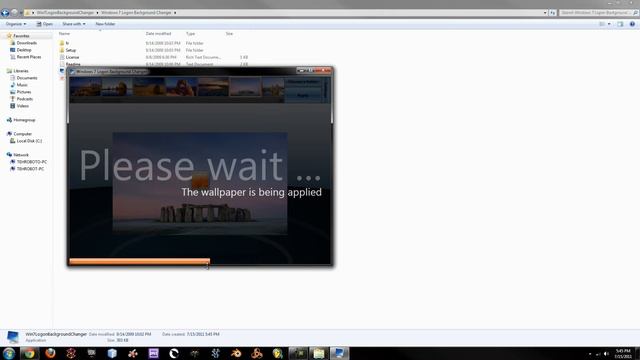Select Local Disk (C:) in sidebar
This screenshot has width=640, height=360.
pos(29,141)
